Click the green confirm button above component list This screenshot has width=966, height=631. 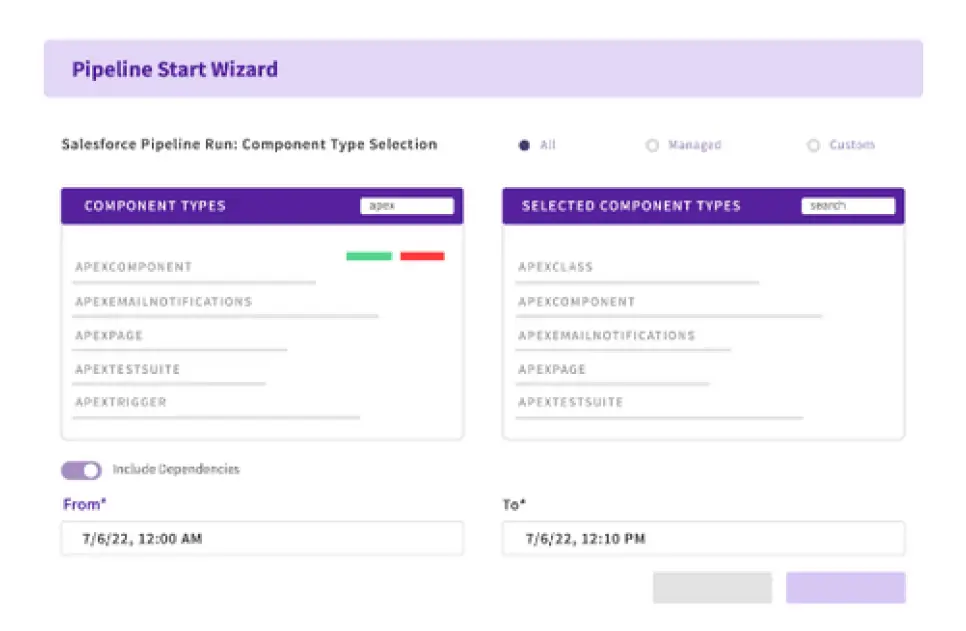click(367, 255)
